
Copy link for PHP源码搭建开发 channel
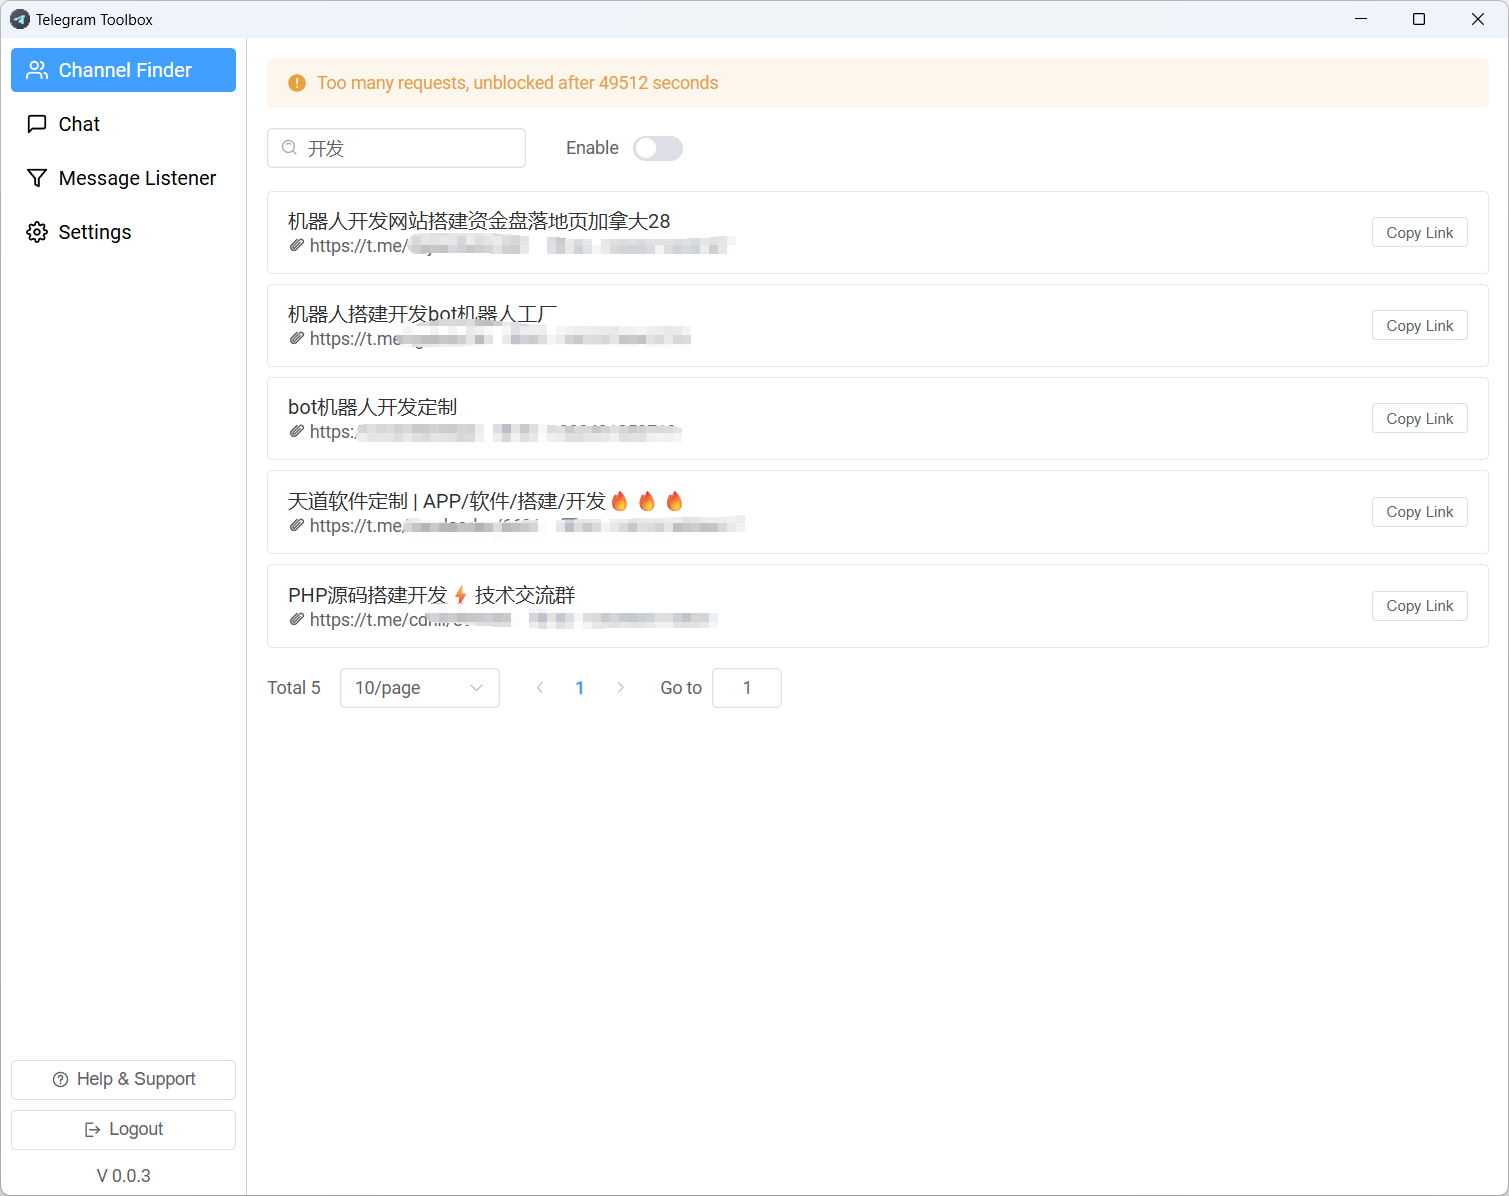click(1419, 605)
